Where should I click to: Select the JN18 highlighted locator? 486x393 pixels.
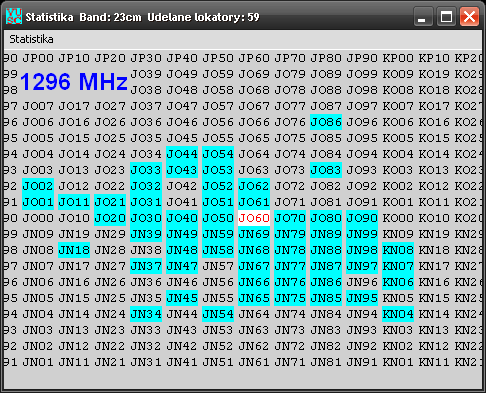(74, 250)
